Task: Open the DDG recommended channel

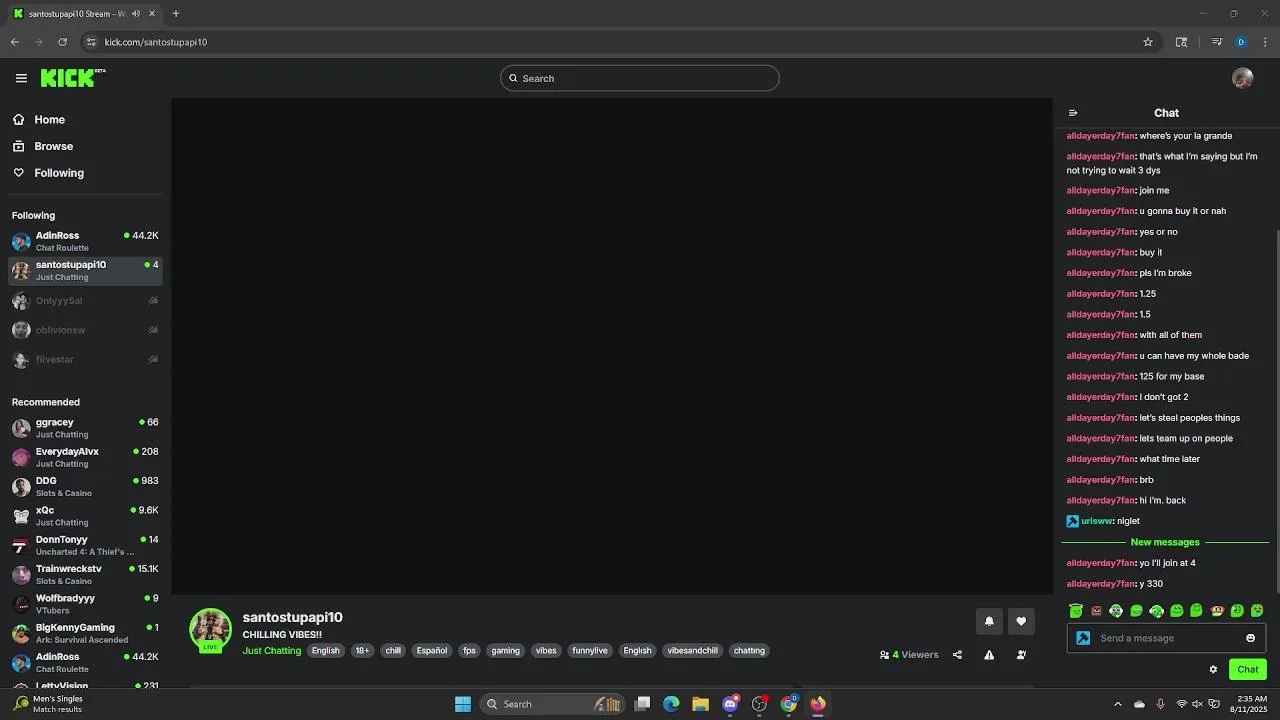Action: 85,486
